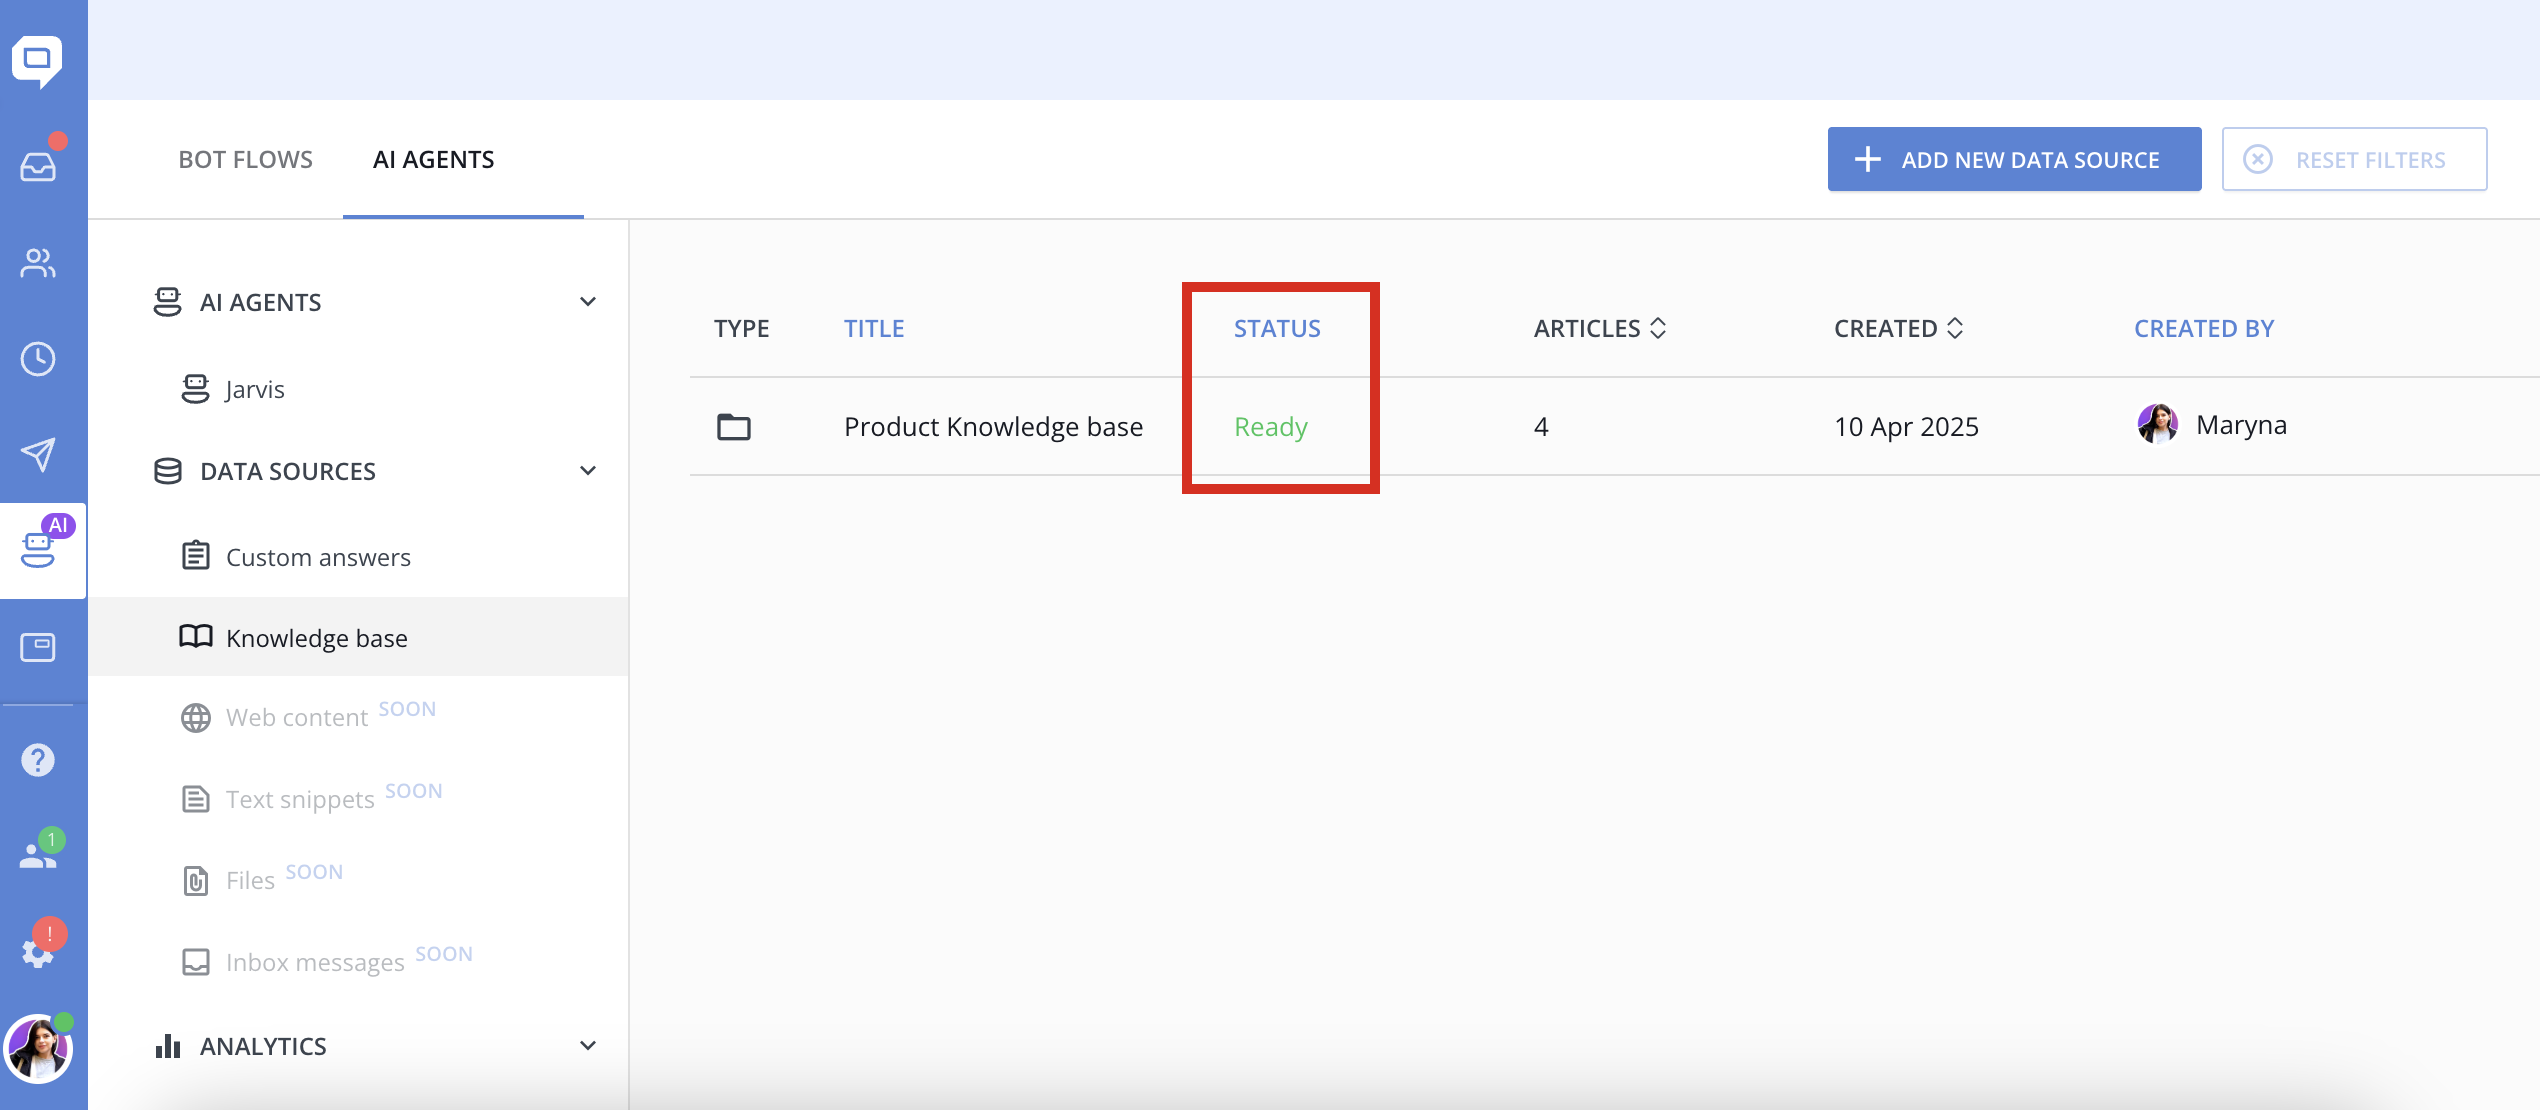Open the inbox icon with red notification dot
The width and height of the screenshot is (2540, 1110).
point(38,165)
